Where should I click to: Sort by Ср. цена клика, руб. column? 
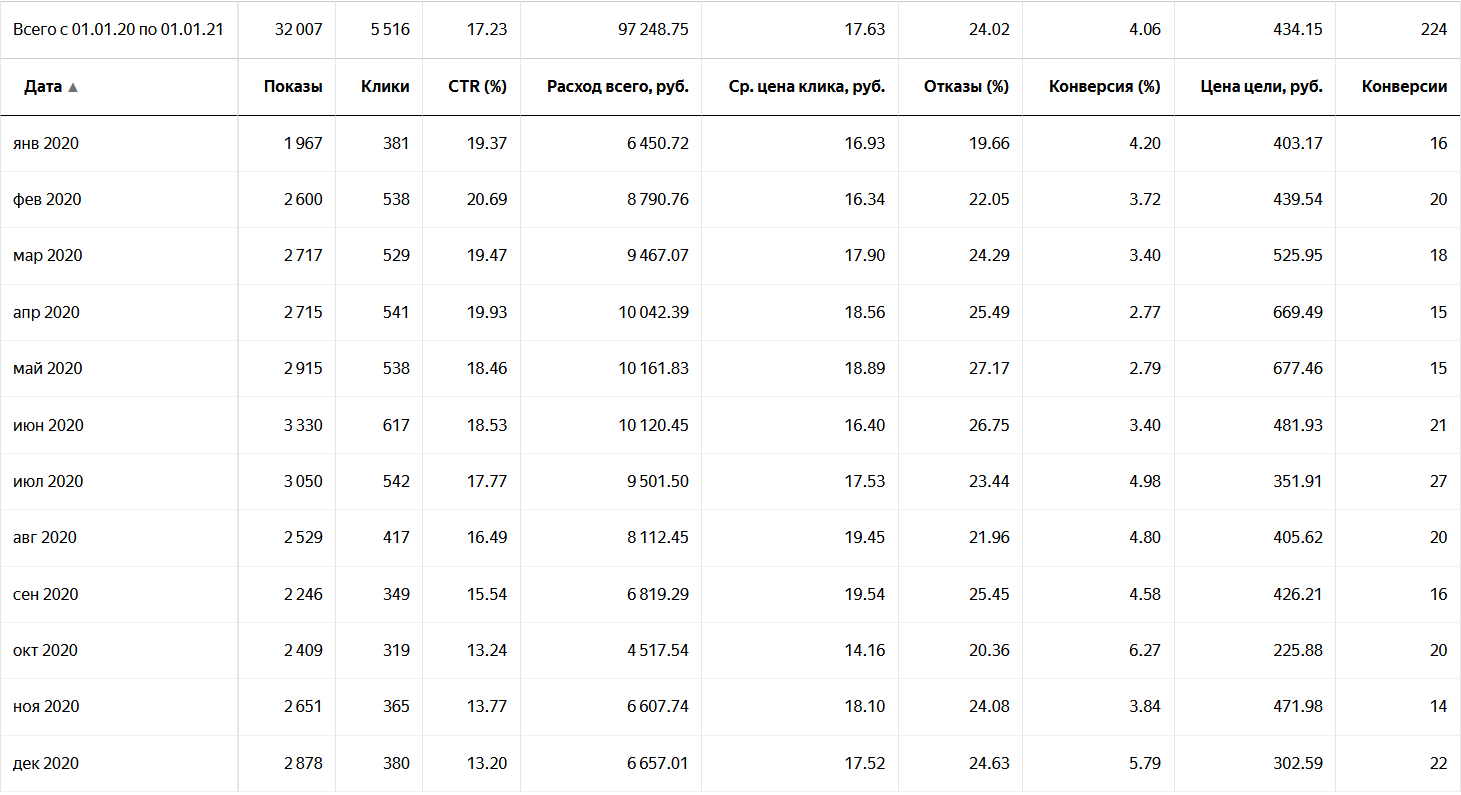(808, 87)
